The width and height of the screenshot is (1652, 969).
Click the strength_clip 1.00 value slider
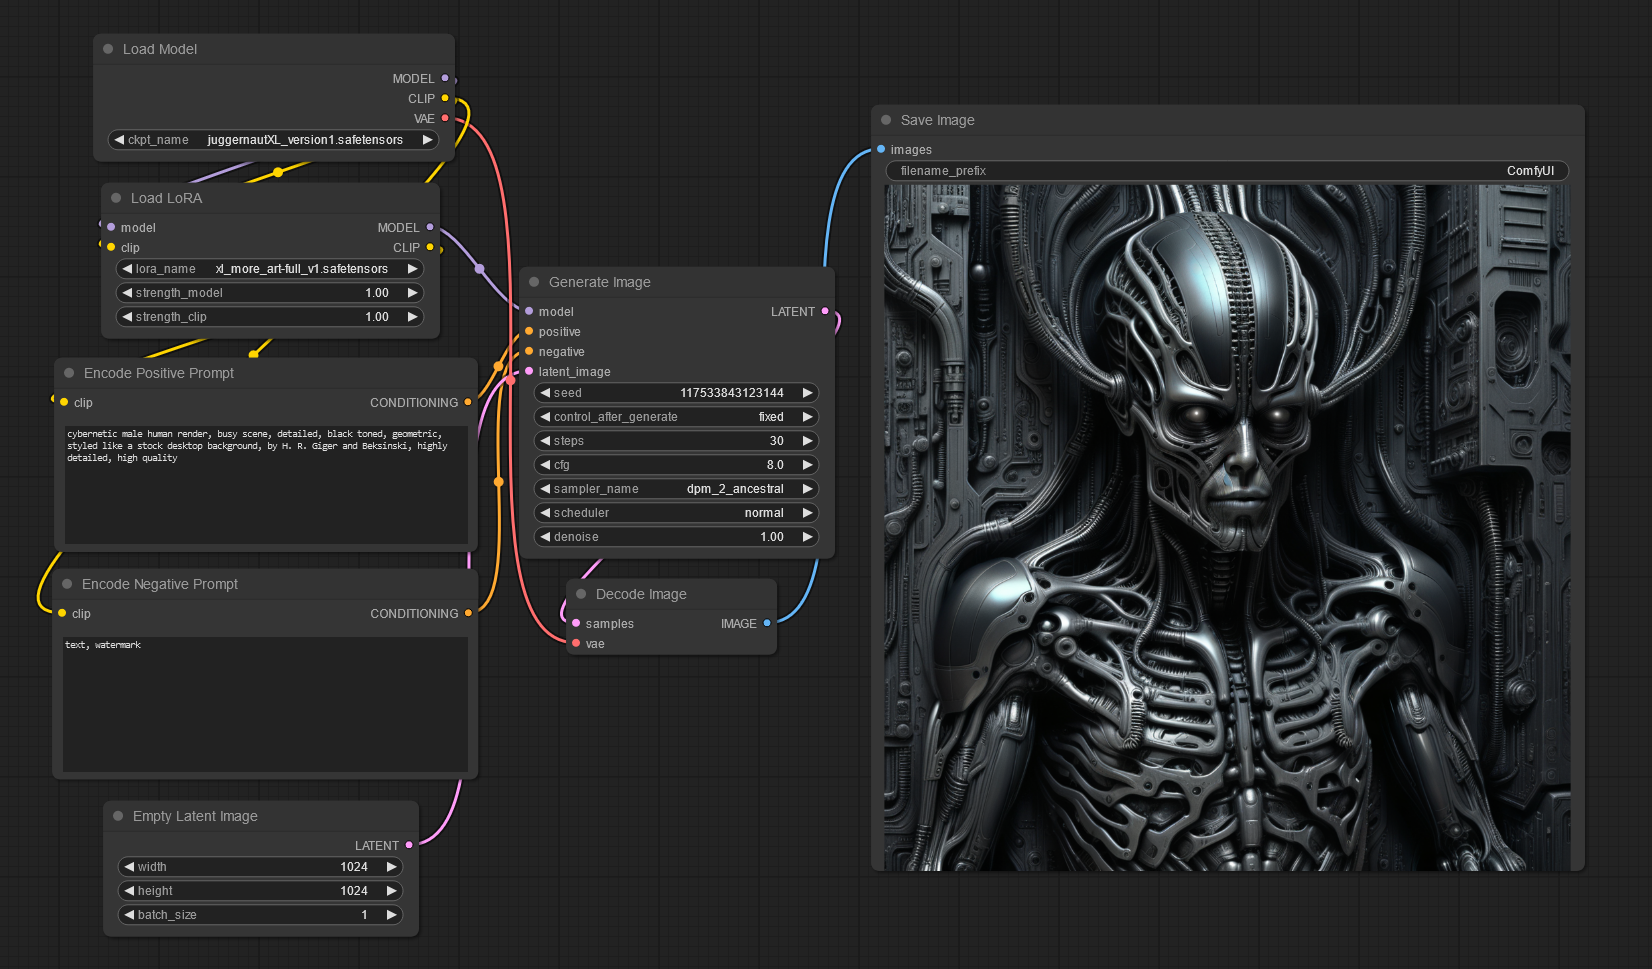[270, 317]
